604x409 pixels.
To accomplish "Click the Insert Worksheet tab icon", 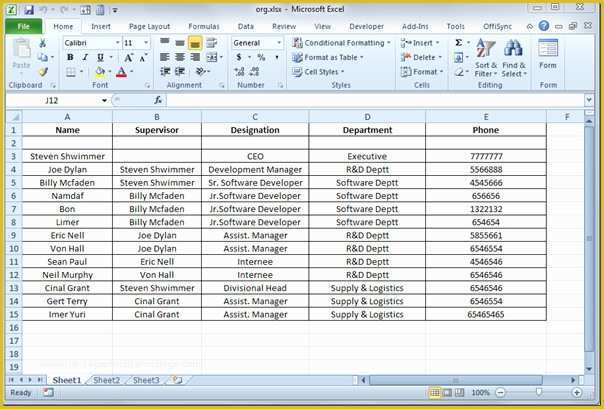I will [x=177, y=381].
